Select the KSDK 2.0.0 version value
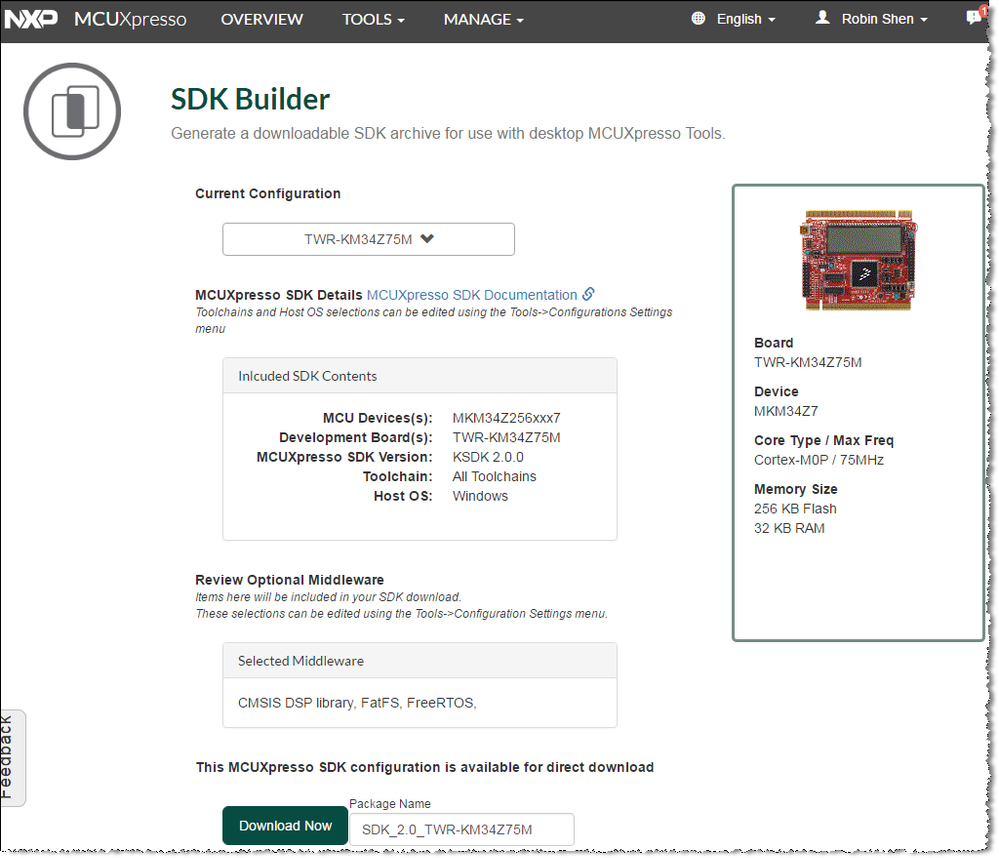The image size is (999, 858). click(488, 457)
